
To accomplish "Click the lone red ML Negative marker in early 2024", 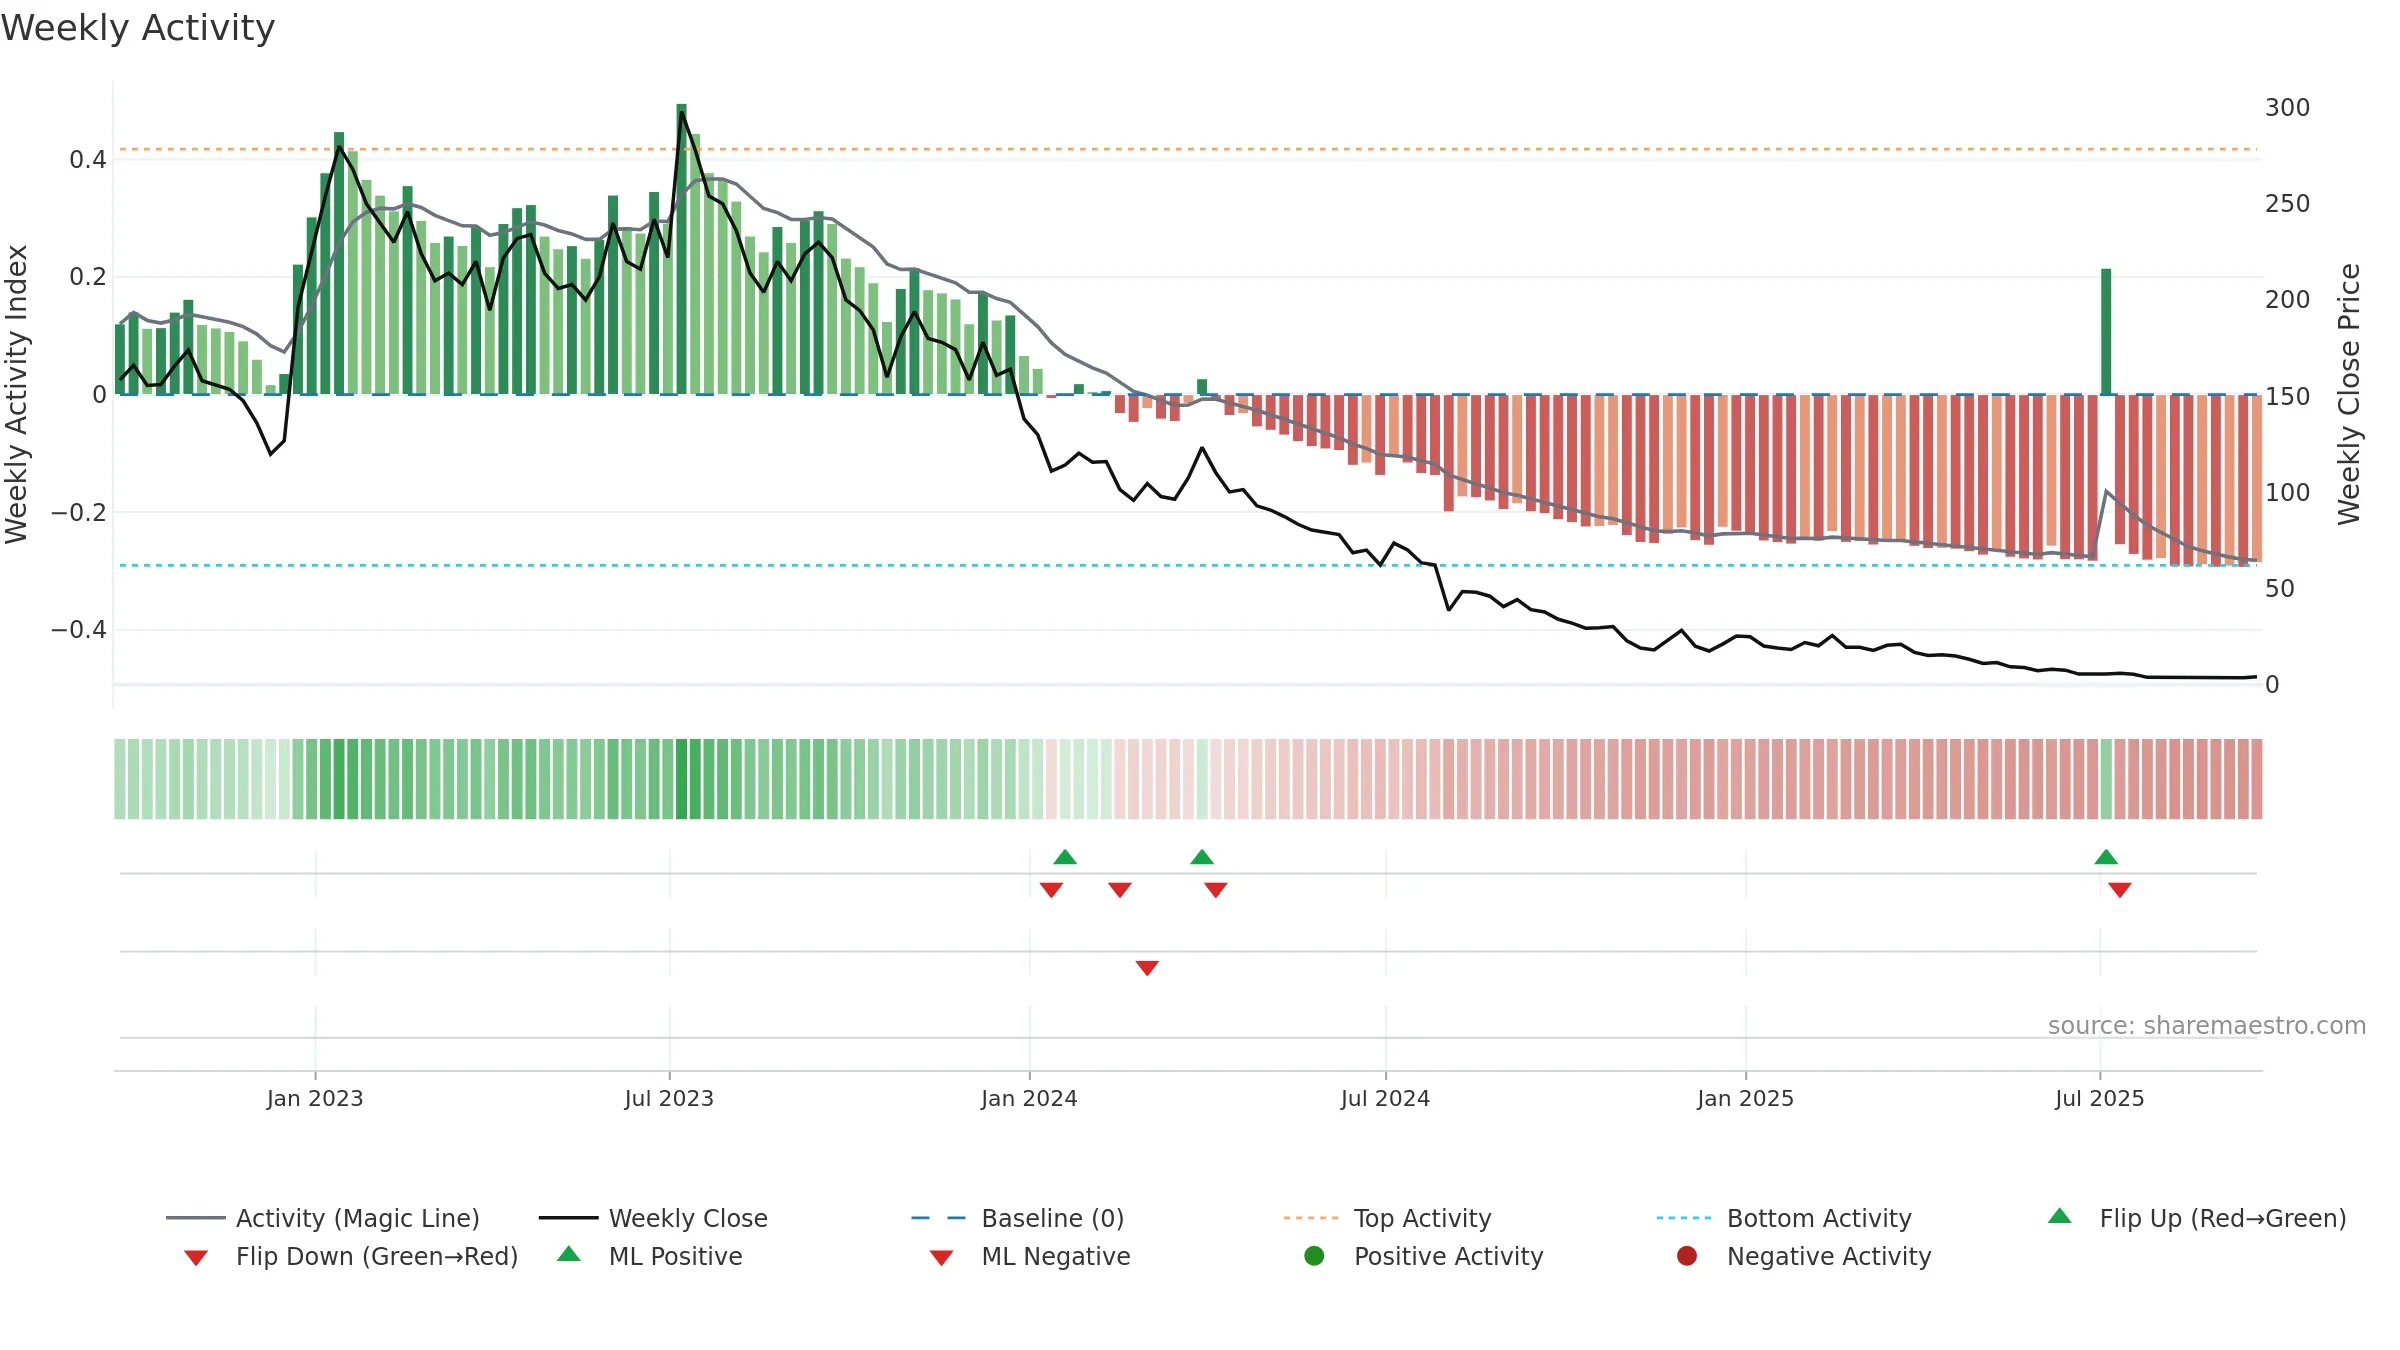I will (x=1147, y=968).
